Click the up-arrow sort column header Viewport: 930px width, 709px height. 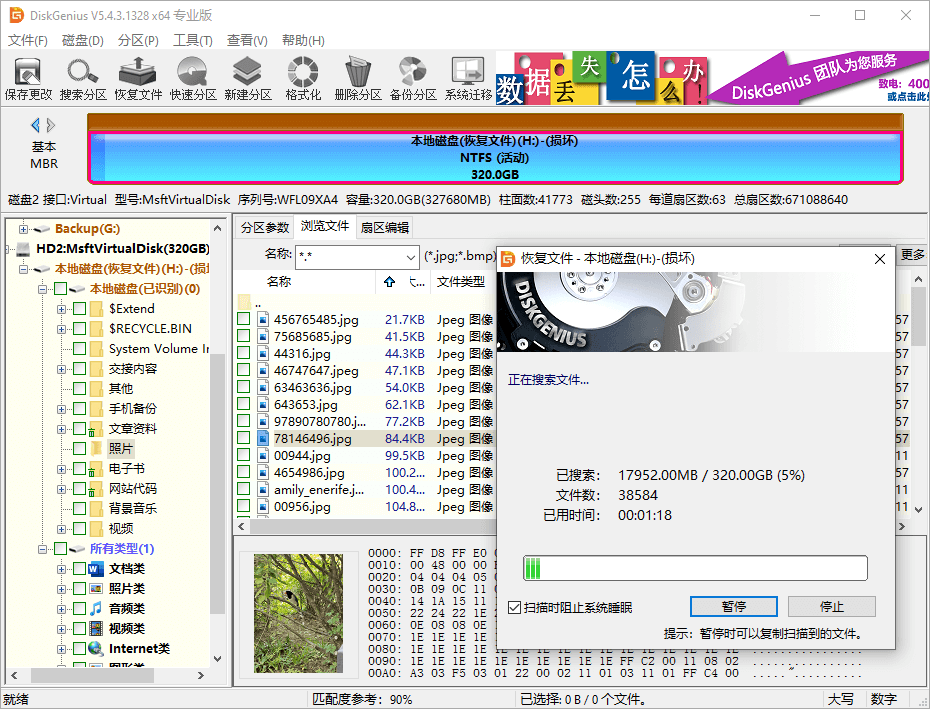click(x=389, y=282)
